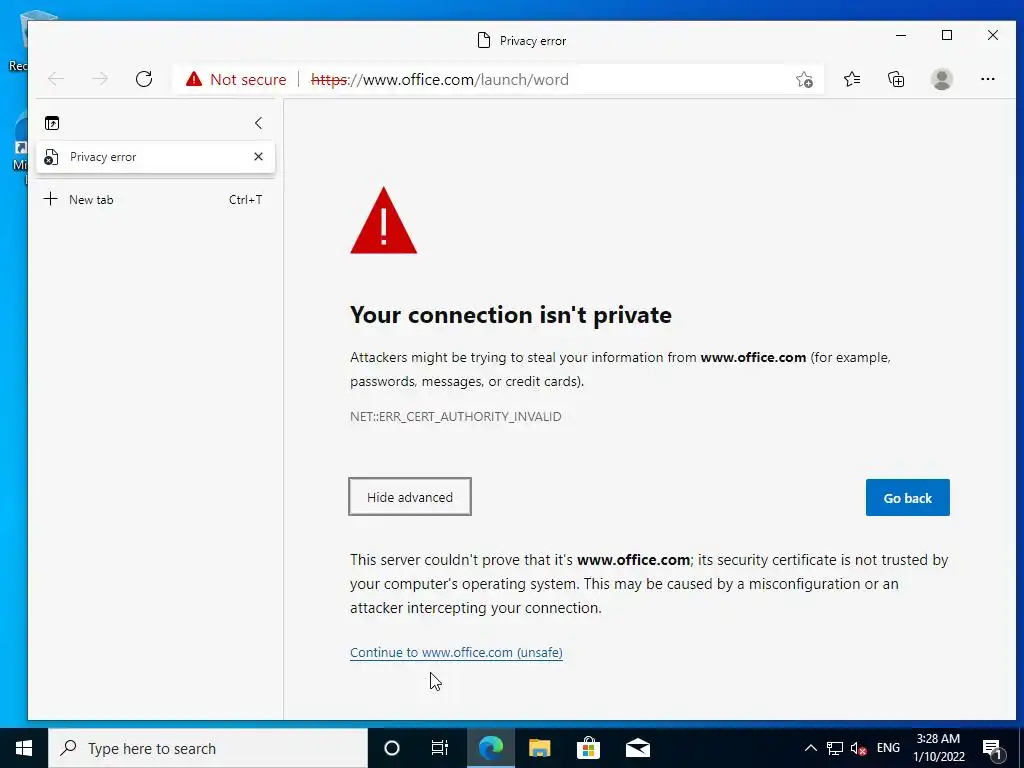Close the Edge window

coord(993,35)
